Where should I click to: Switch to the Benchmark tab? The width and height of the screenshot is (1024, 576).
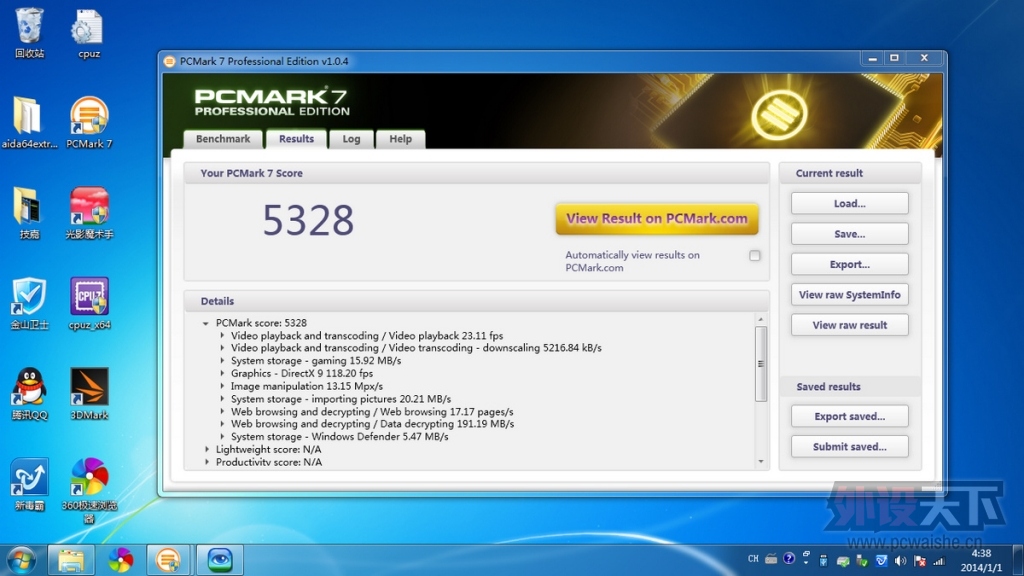(x=223, y=139)
